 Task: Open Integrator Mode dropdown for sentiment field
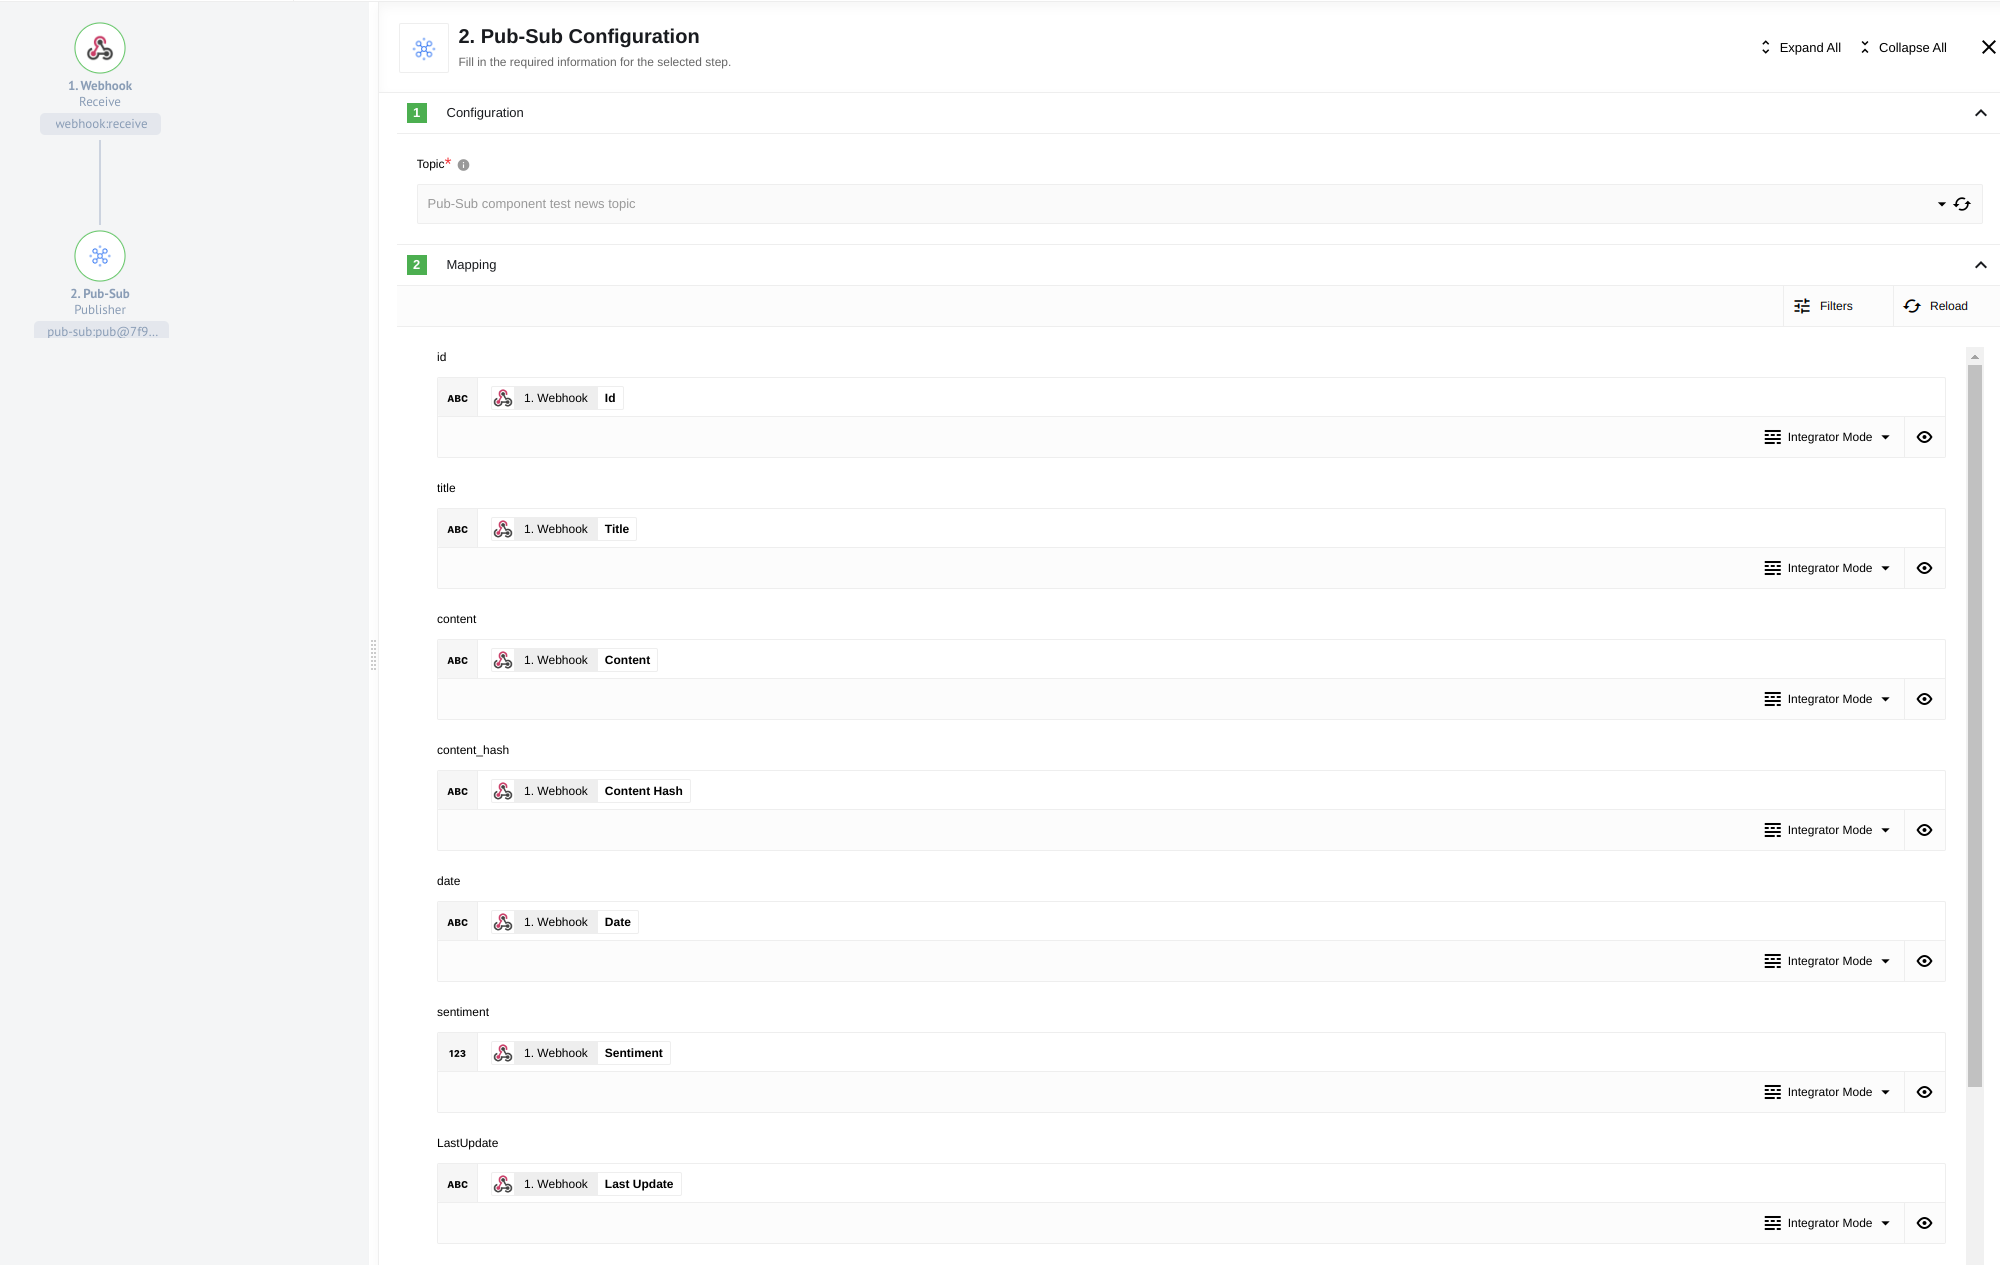point(1824,1092)
